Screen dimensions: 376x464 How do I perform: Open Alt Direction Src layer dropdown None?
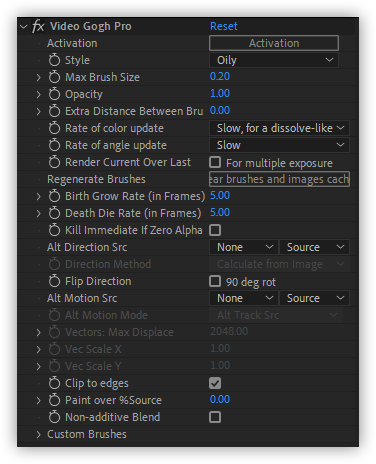click(x=243, y=247)
